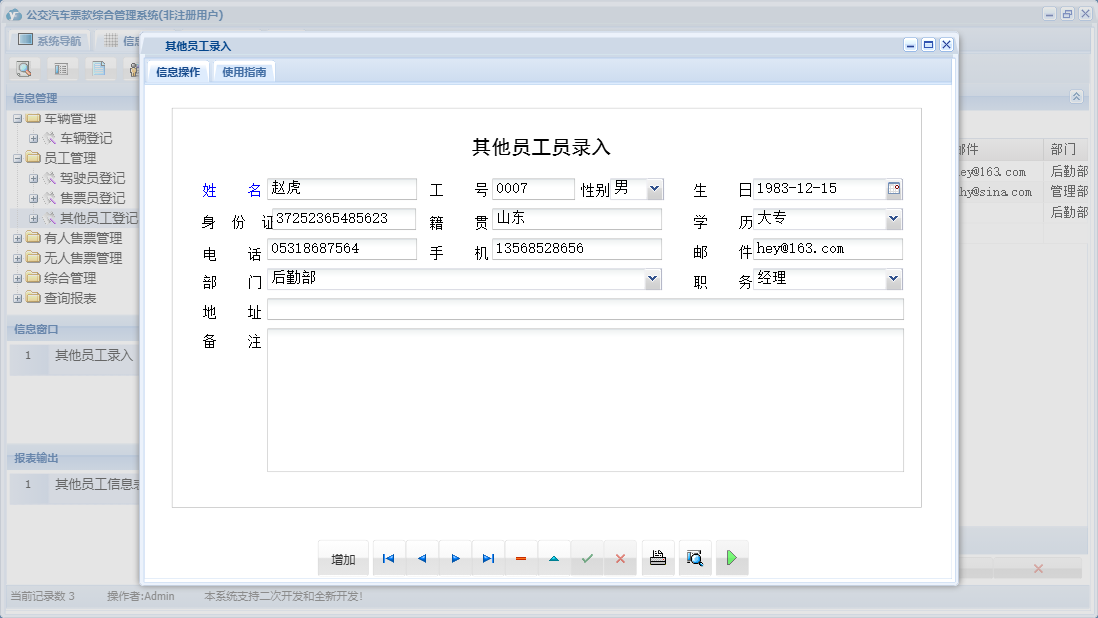Viewport: 1098px width, 618px height.
Task: Open the print preview icon
Action: [695, 558]
